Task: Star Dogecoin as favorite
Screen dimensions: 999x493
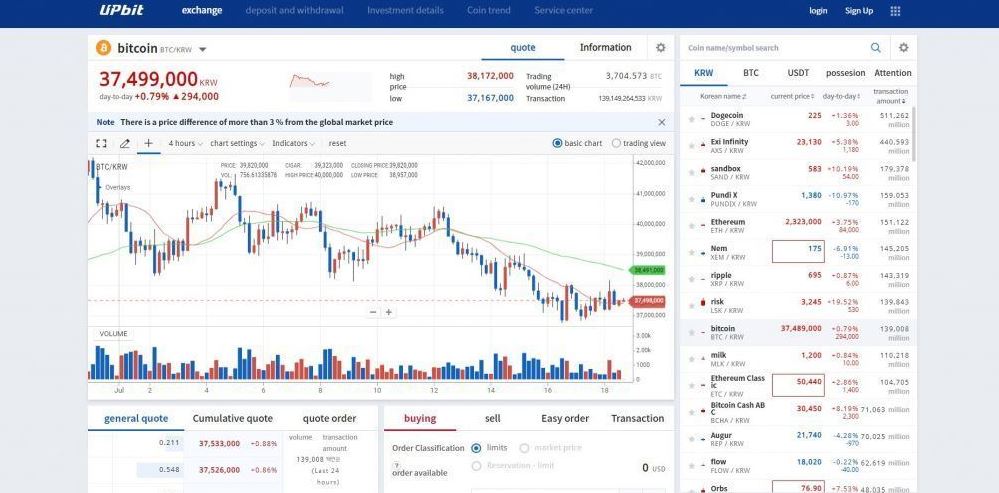Action: coord(691,119)
